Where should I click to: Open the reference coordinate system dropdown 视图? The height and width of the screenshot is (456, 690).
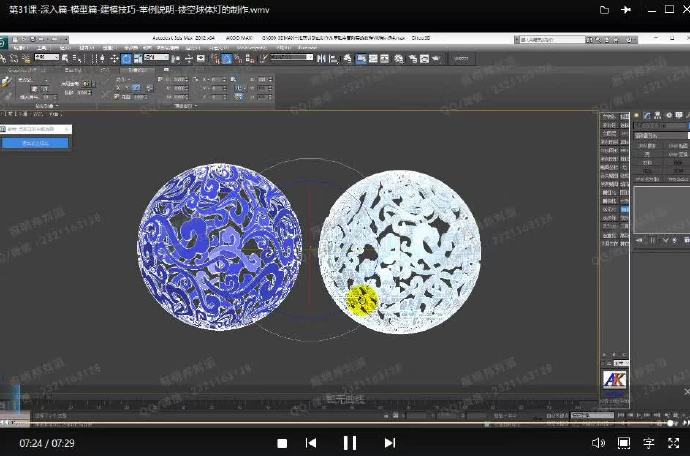point(156,57)
